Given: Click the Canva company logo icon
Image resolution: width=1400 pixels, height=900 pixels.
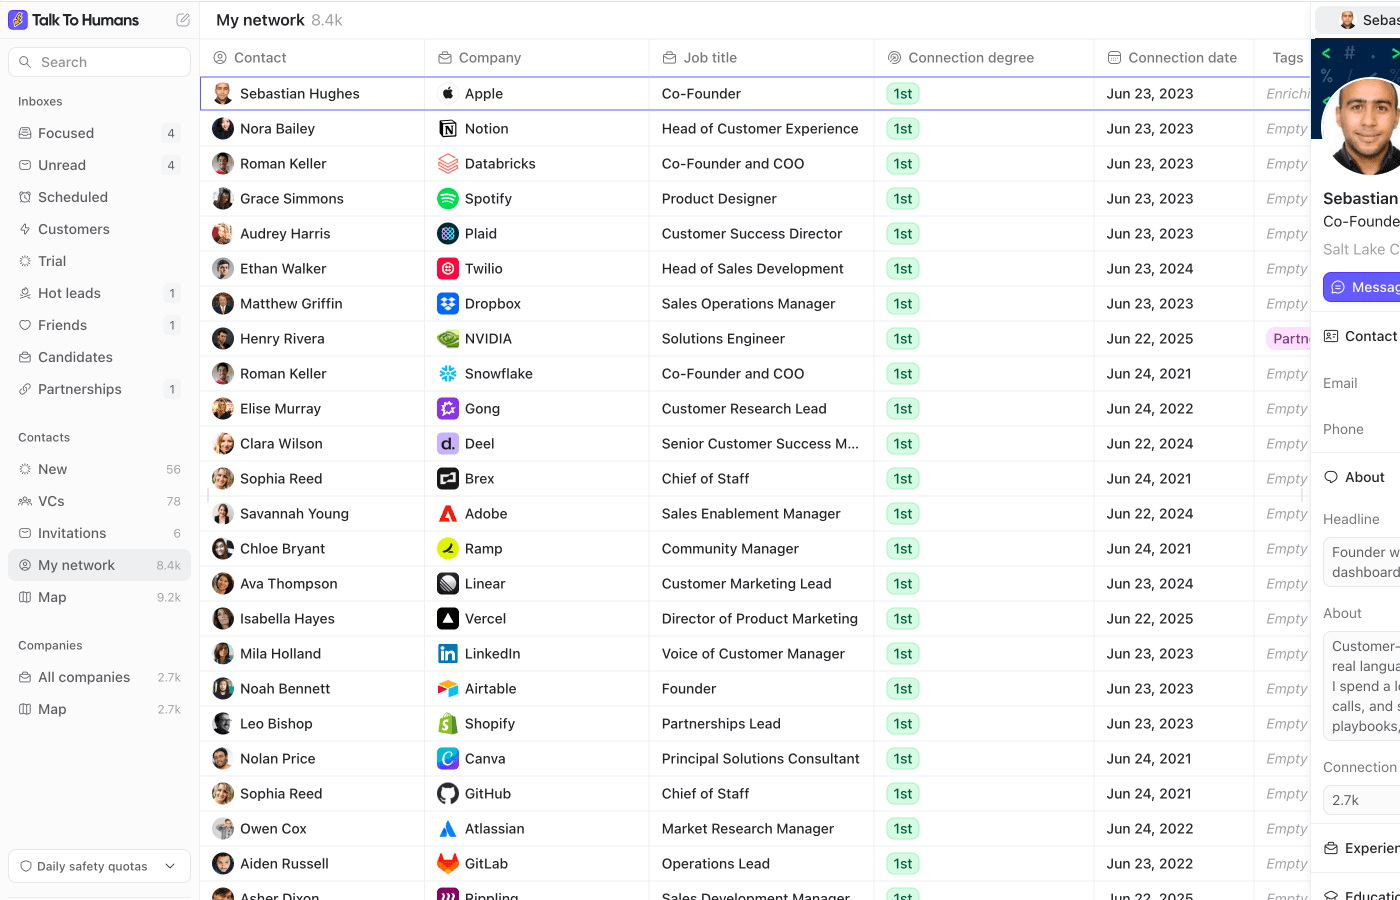Looking at the screenshot, I should (x=448, y=759).
